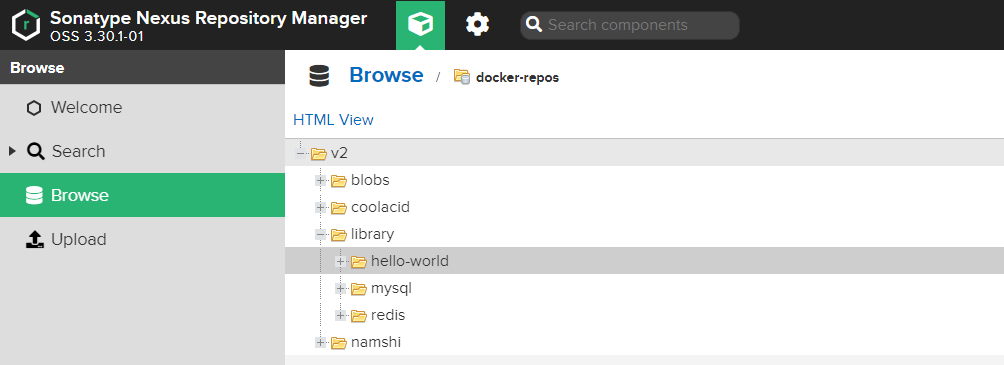Expand the blobs folder node
1004x365 pixels.
pos(320,181)
